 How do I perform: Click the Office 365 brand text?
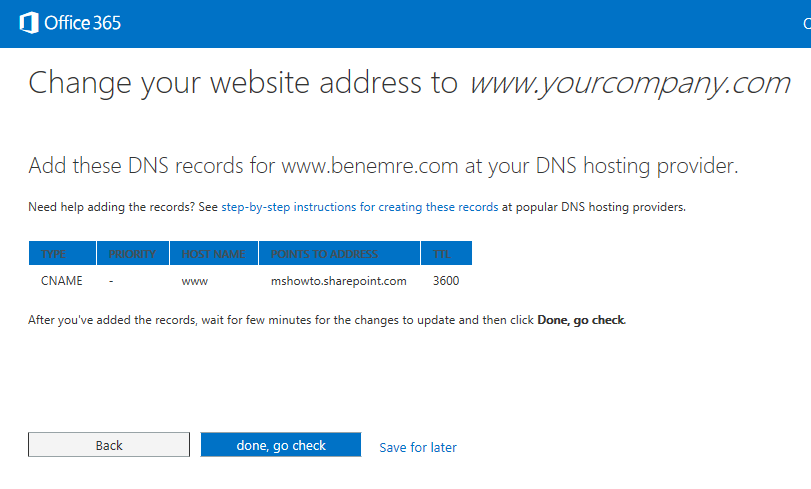(82, 23)
